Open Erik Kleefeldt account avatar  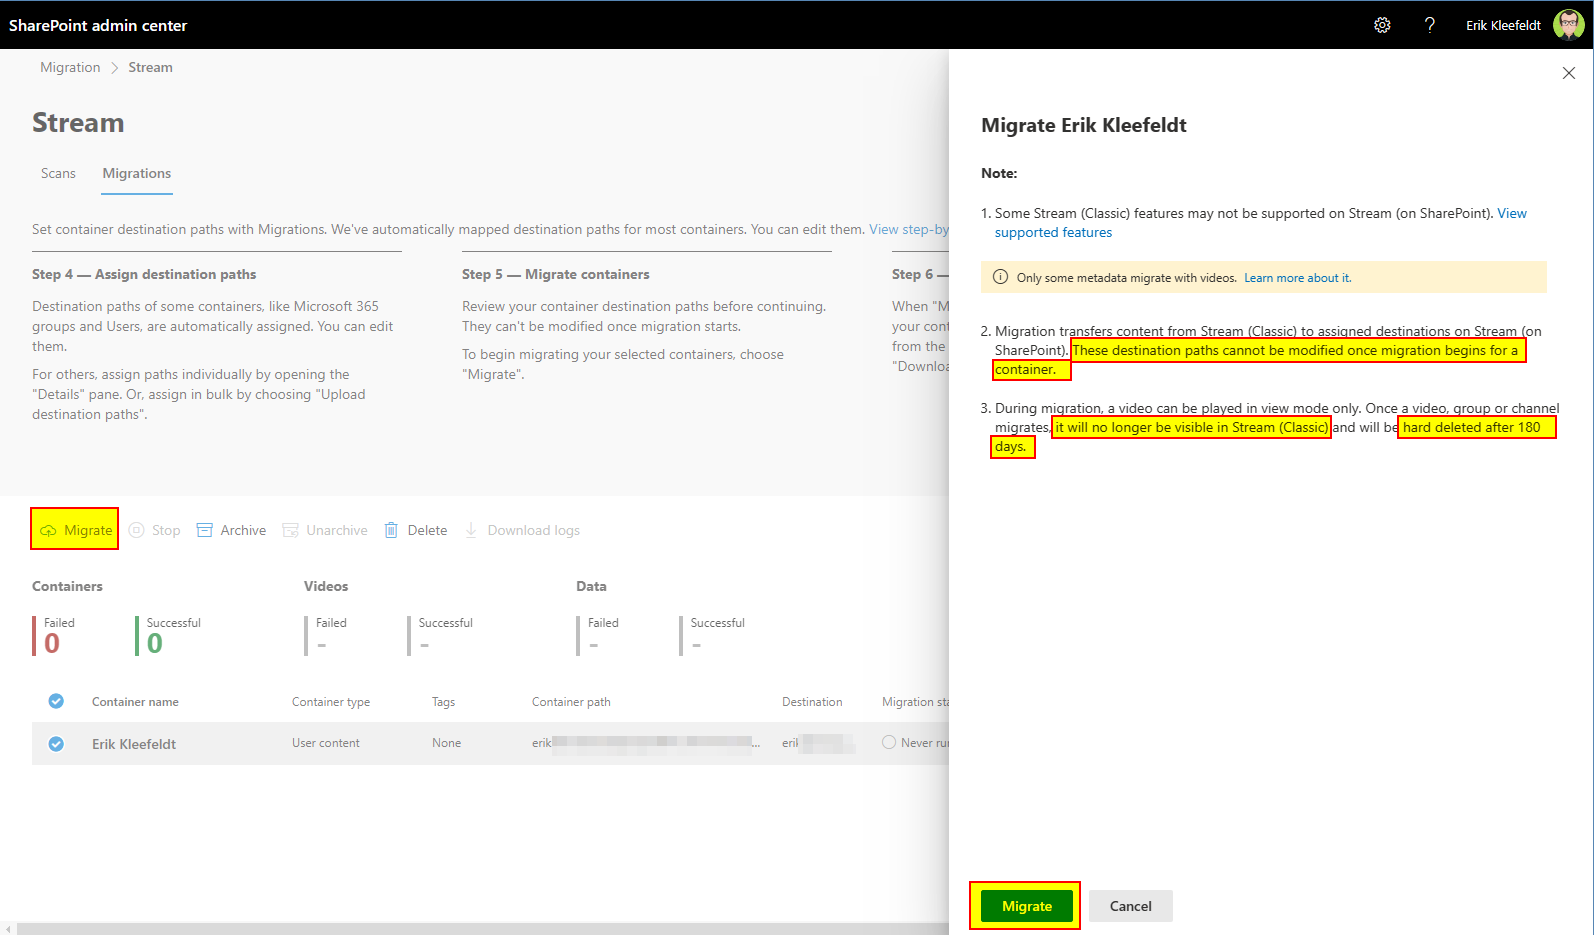coord(1568,25)
